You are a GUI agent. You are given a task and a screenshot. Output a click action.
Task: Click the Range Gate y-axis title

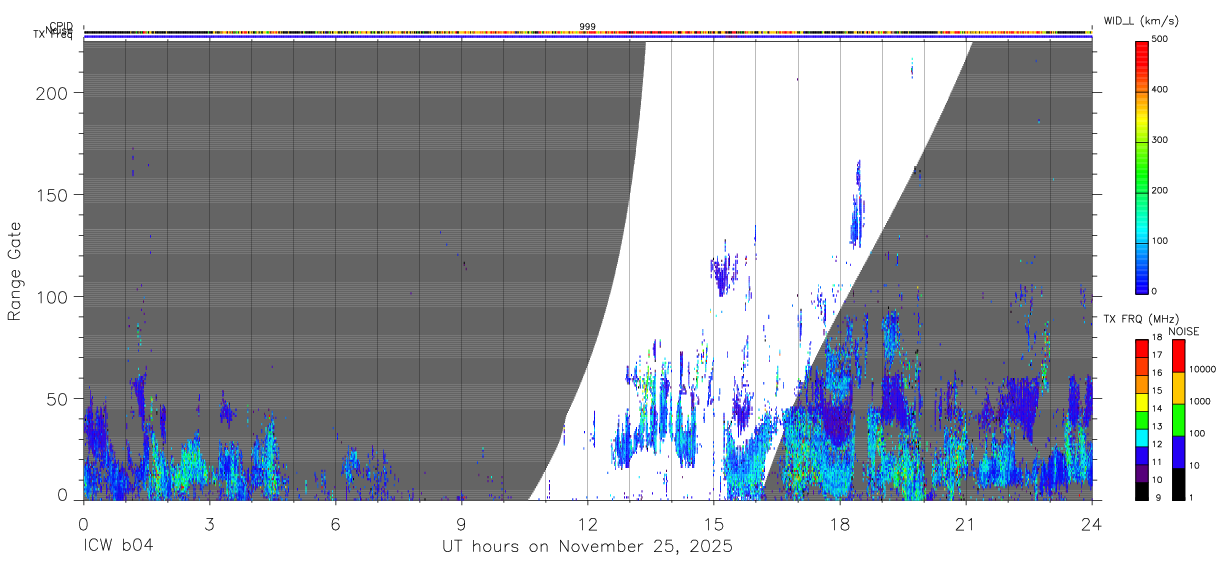(x=15, y=272)
